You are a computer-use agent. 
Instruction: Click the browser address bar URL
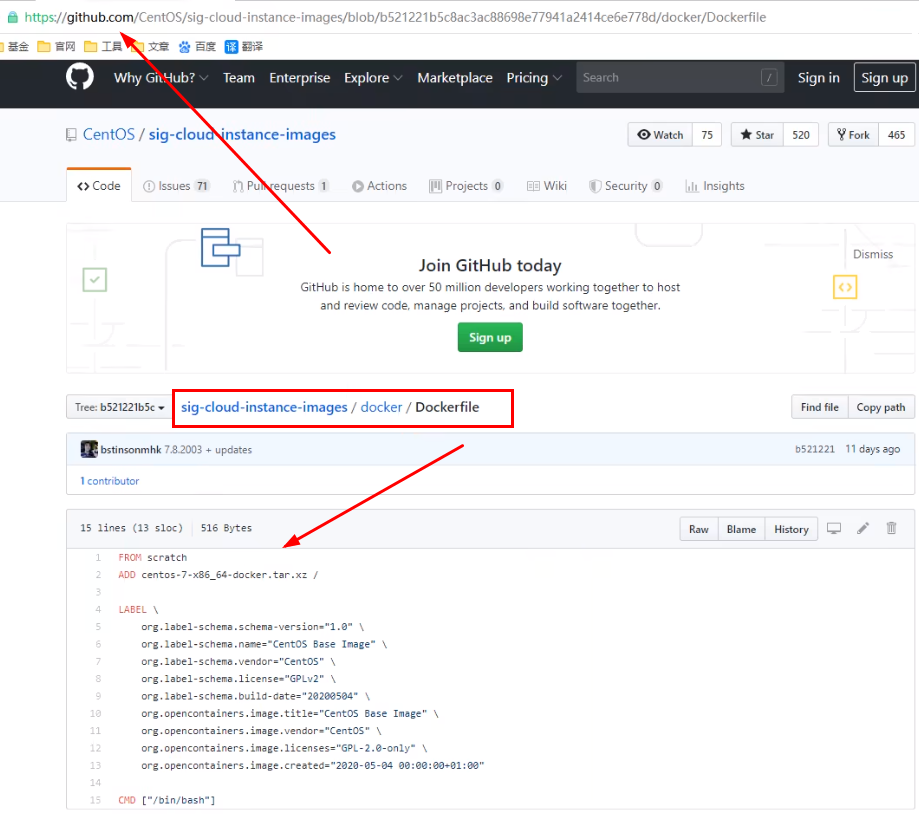[x=394, y=17]
